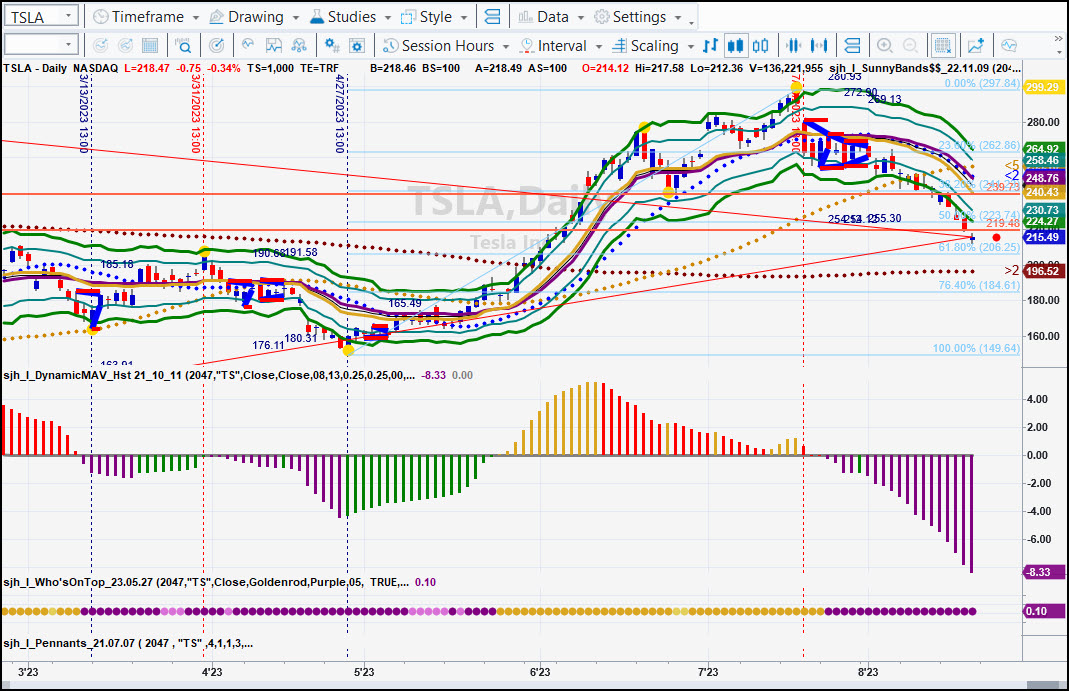1069x691 pixels.
Task: Click the blue 215.49 last price tag
Action: pyautogui.click(x=1043, y=237)
